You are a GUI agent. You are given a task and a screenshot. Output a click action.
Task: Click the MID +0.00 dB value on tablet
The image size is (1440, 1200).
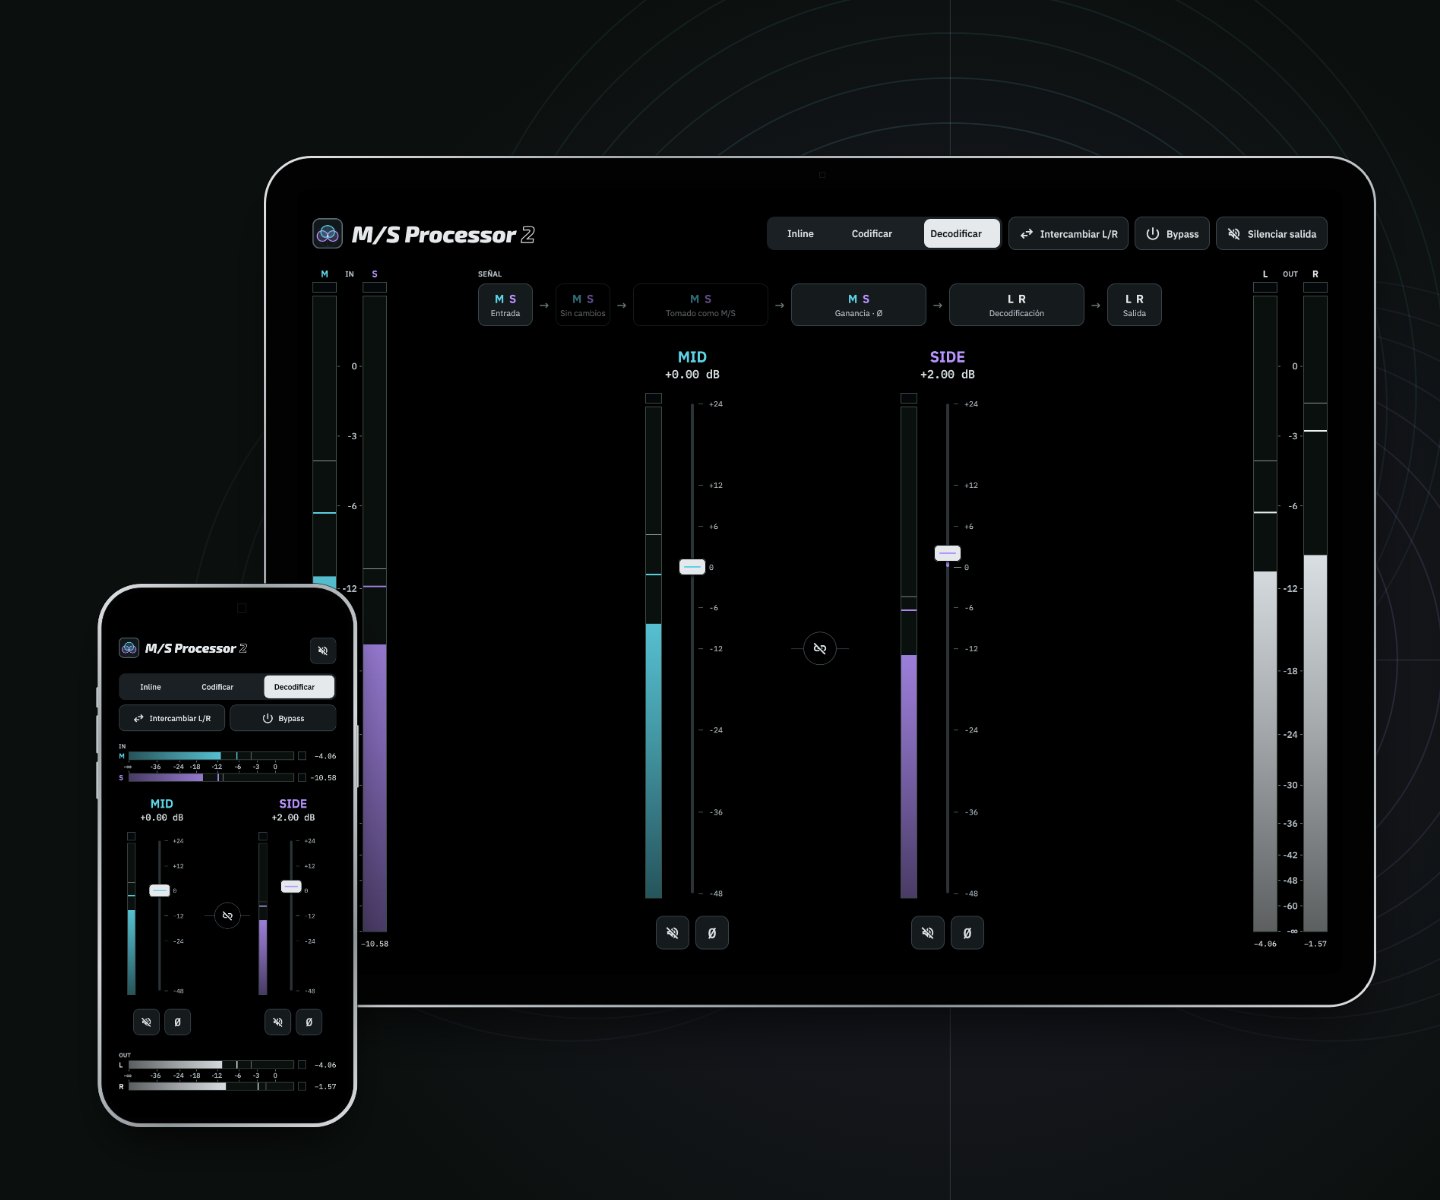pos(692,375)
